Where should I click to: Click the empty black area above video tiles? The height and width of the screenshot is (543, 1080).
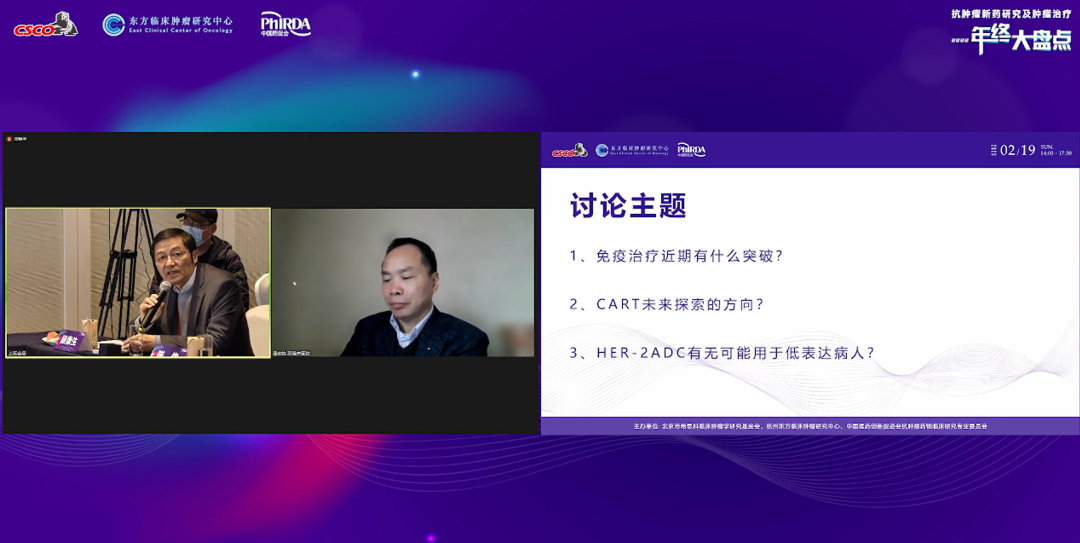270,170
